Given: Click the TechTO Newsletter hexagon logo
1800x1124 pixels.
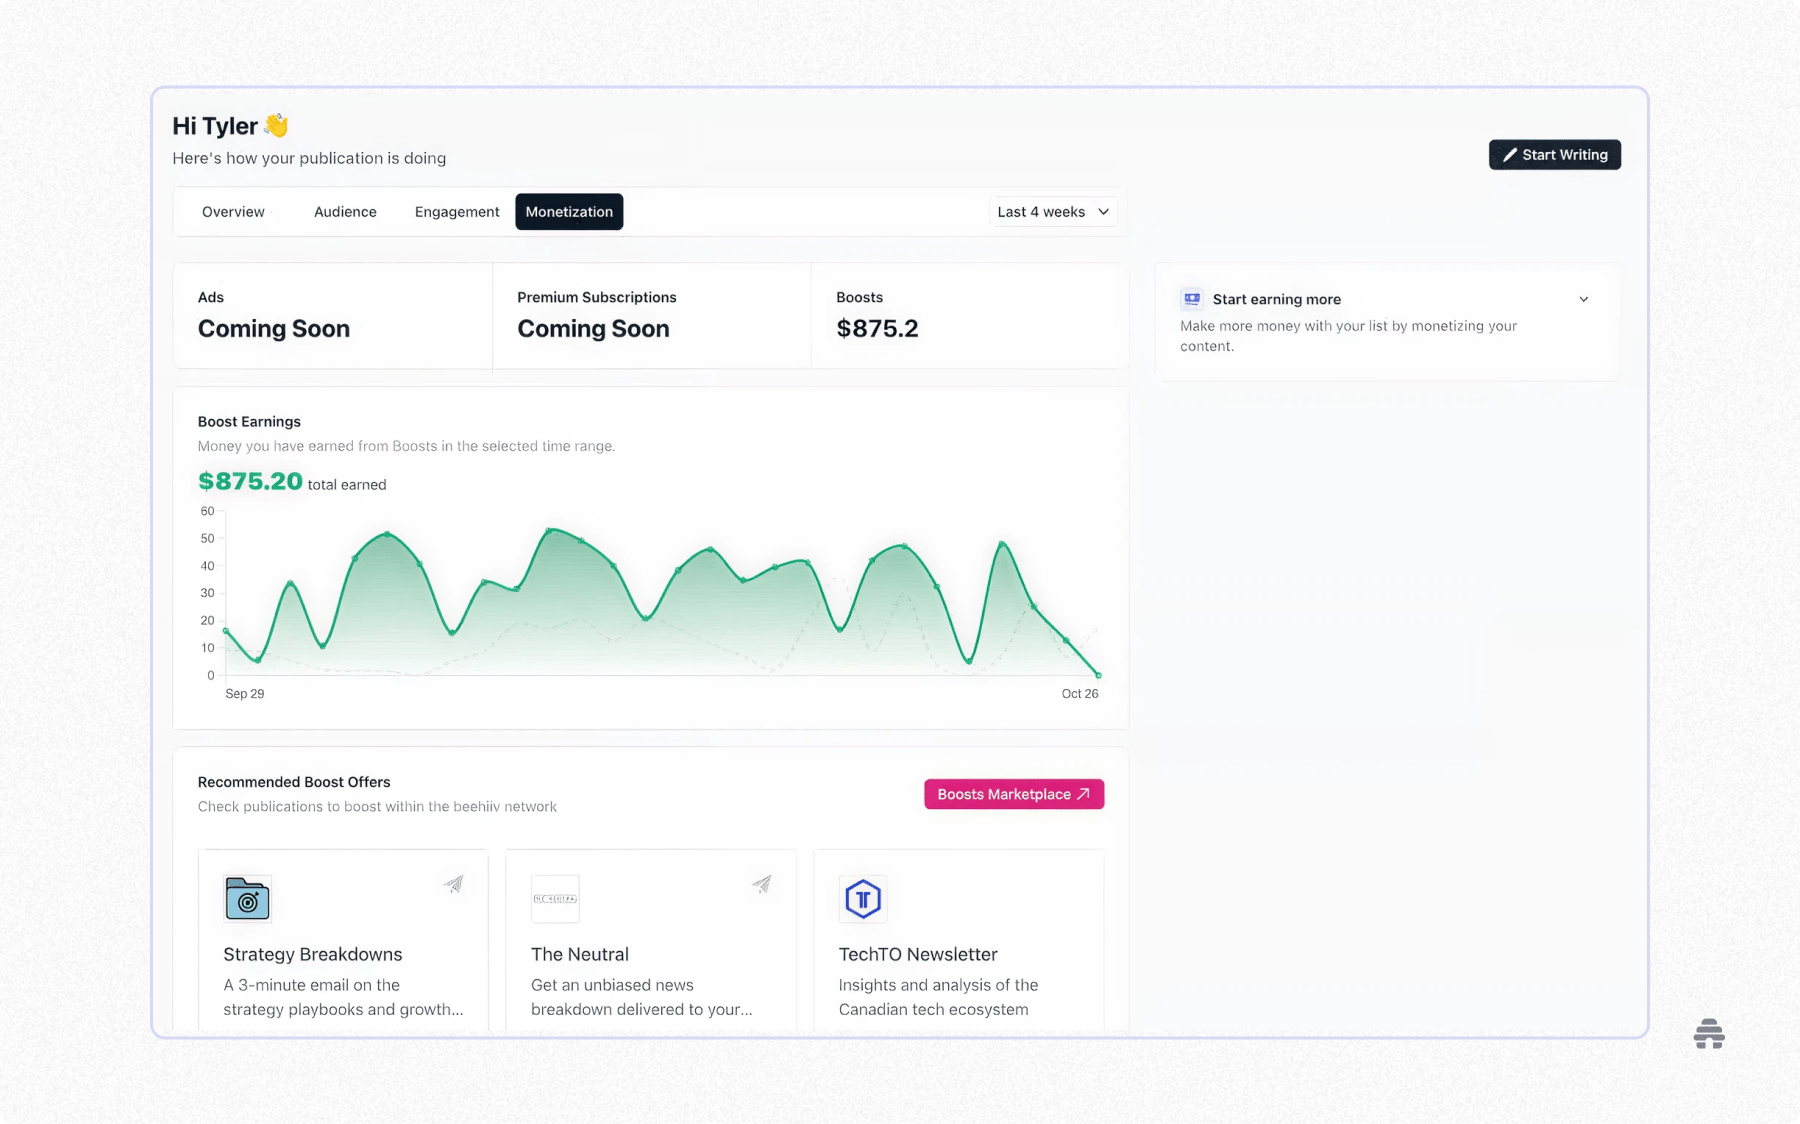Looking at the screenshot, I should click(862, 898).
